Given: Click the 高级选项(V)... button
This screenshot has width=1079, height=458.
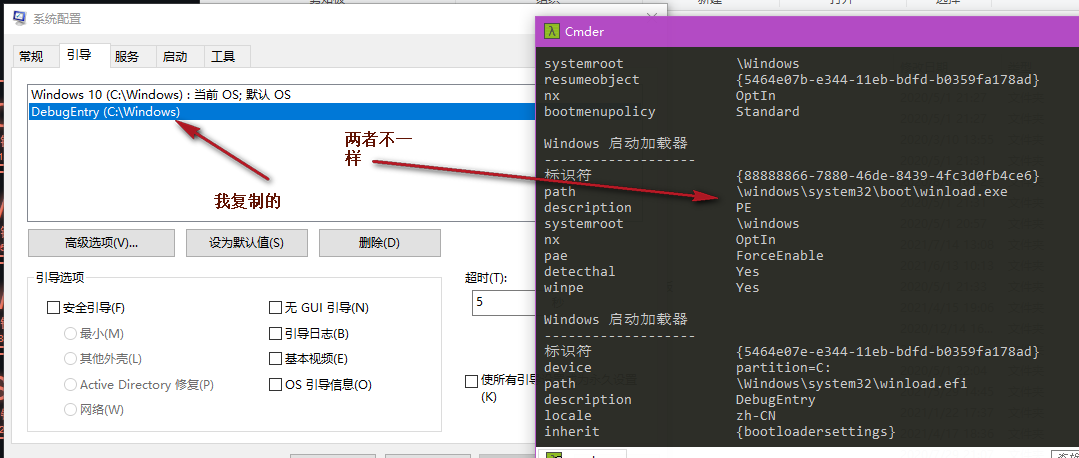Looking at the screenshot, I should click(101, 243).
